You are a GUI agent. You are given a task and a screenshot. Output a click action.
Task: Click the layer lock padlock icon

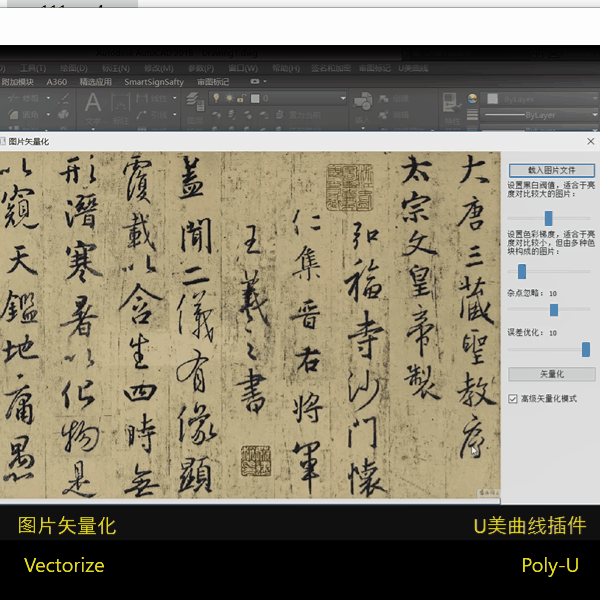click(x=241, y=99)
